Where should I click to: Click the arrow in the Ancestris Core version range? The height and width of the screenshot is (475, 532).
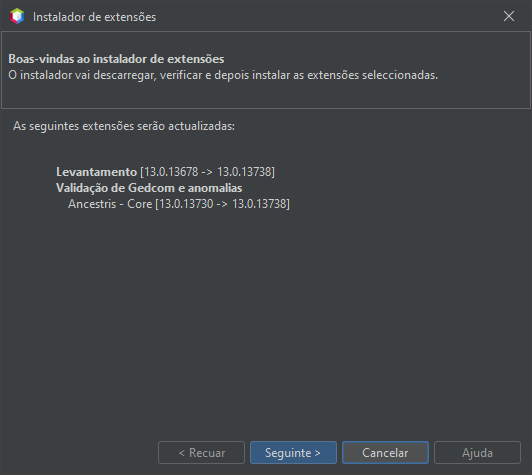click(x=222, y=204)
